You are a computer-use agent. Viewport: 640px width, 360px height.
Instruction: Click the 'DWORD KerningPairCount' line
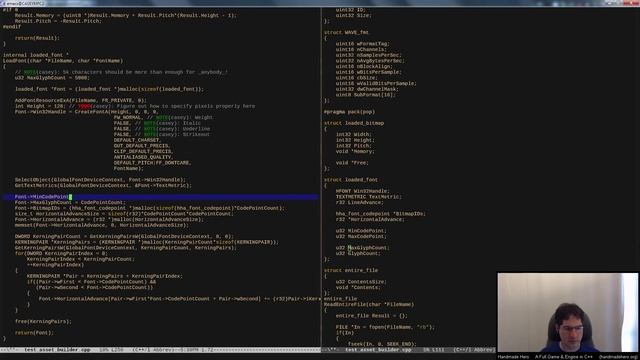[x=124, y=236]
